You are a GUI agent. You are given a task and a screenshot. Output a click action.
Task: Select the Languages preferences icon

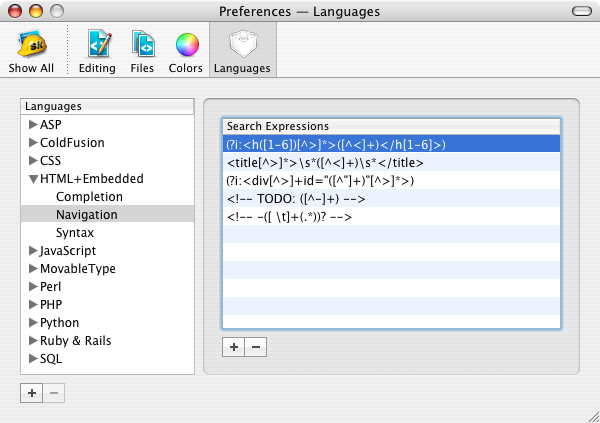coord(243,51)
